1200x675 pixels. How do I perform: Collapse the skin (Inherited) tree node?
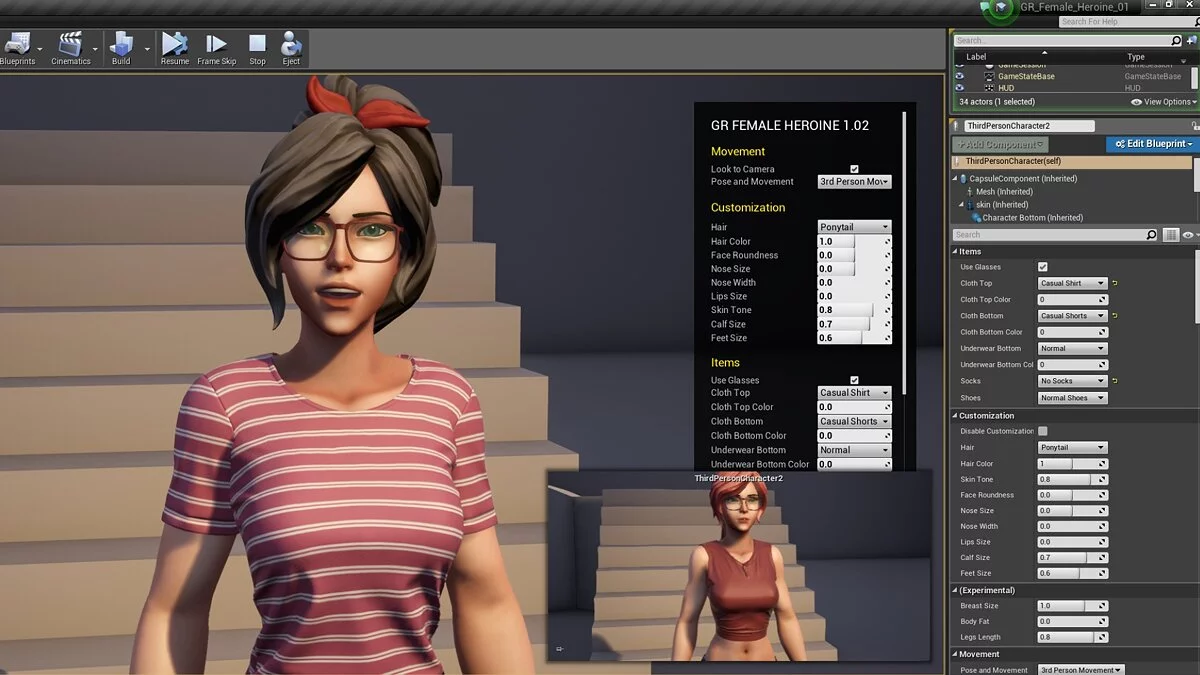pos(962,205)
